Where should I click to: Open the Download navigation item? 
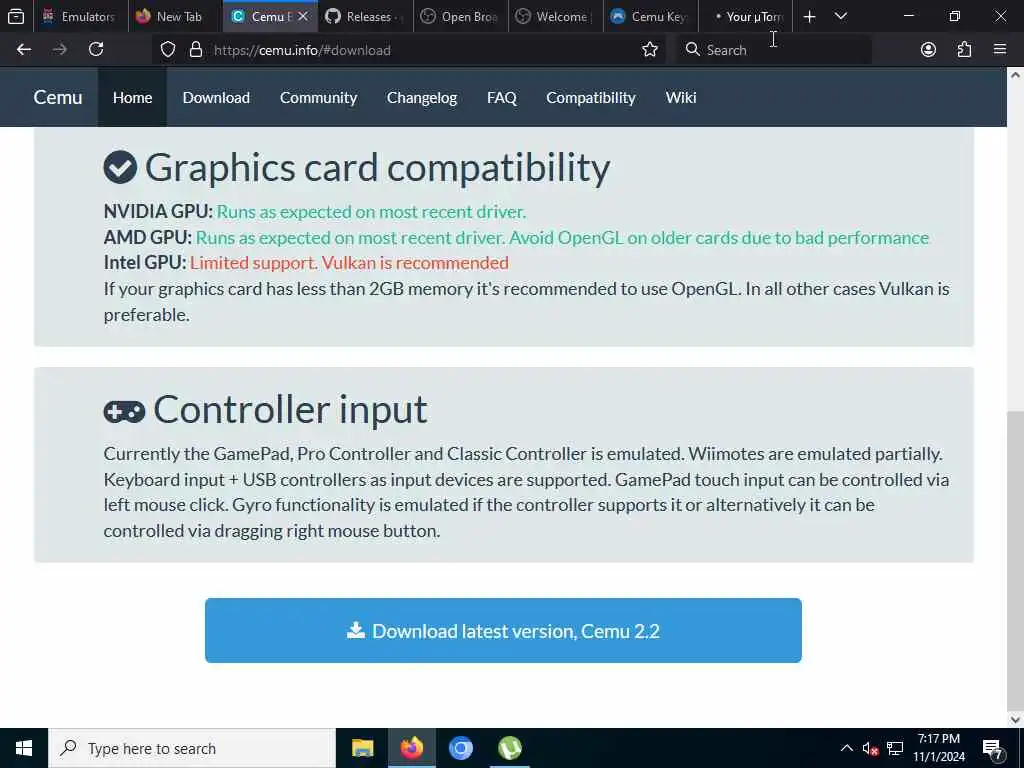(x=216, y=97)
